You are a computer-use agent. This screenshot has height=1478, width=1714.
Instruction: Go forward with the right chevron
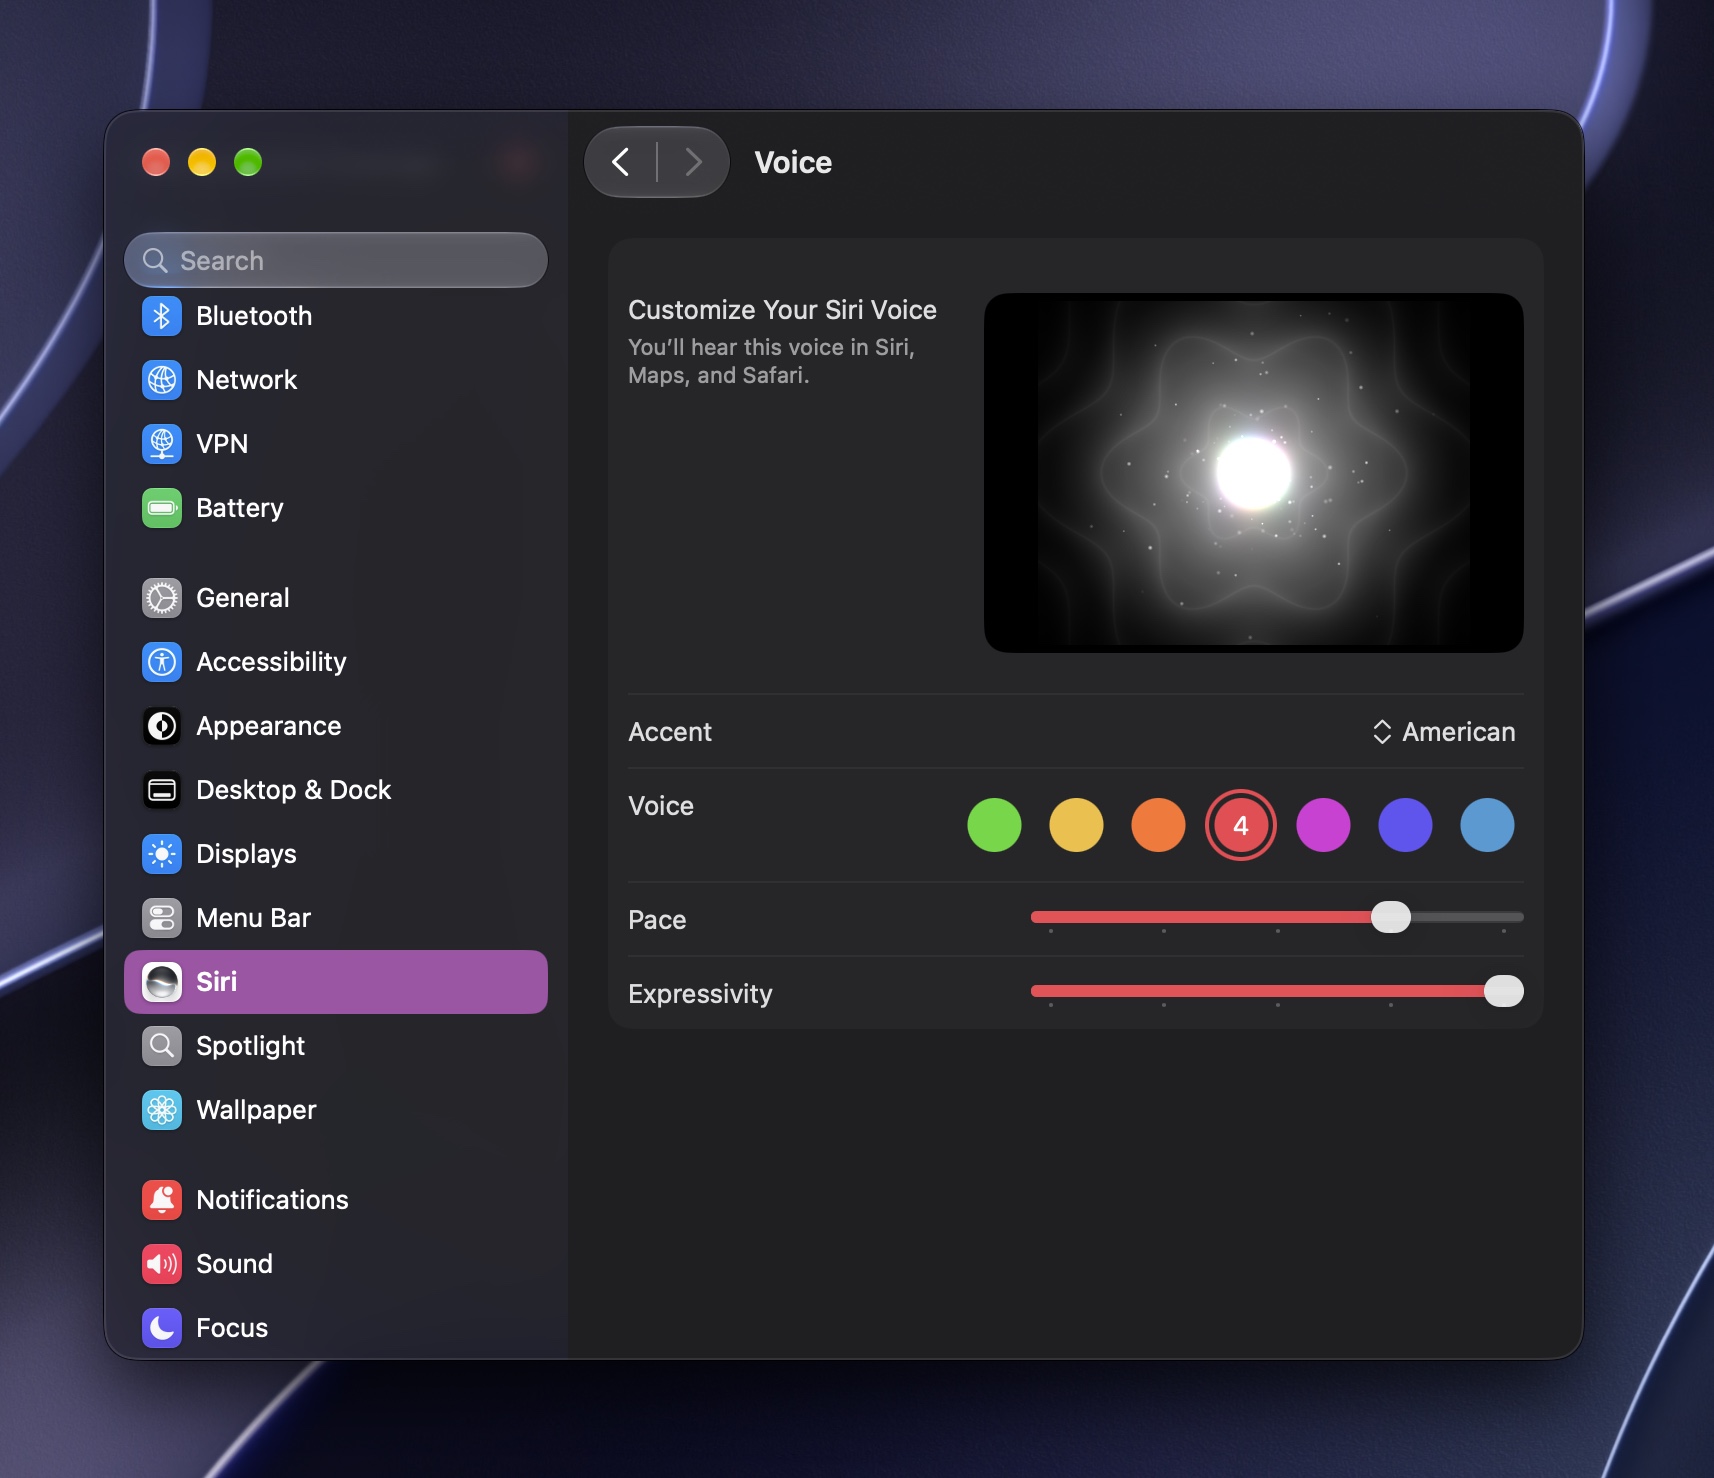tap(693, 162)
